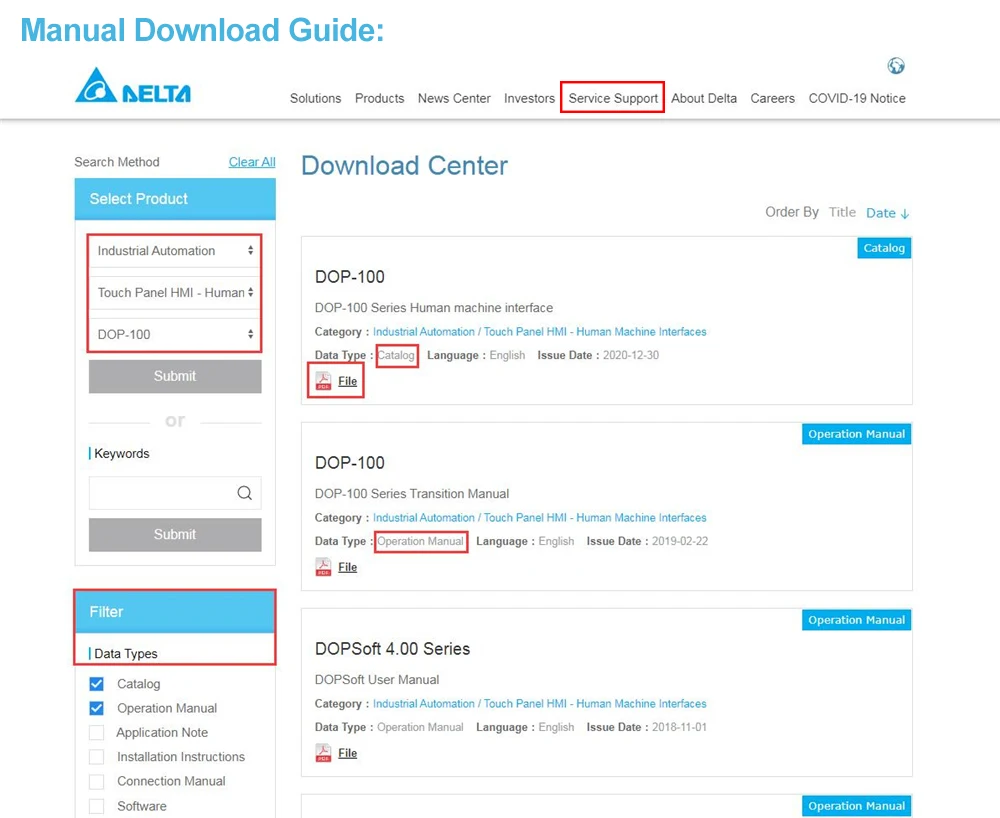
Task: Open the Industrial Automation dropdown
Action: (x=175, y=251)
